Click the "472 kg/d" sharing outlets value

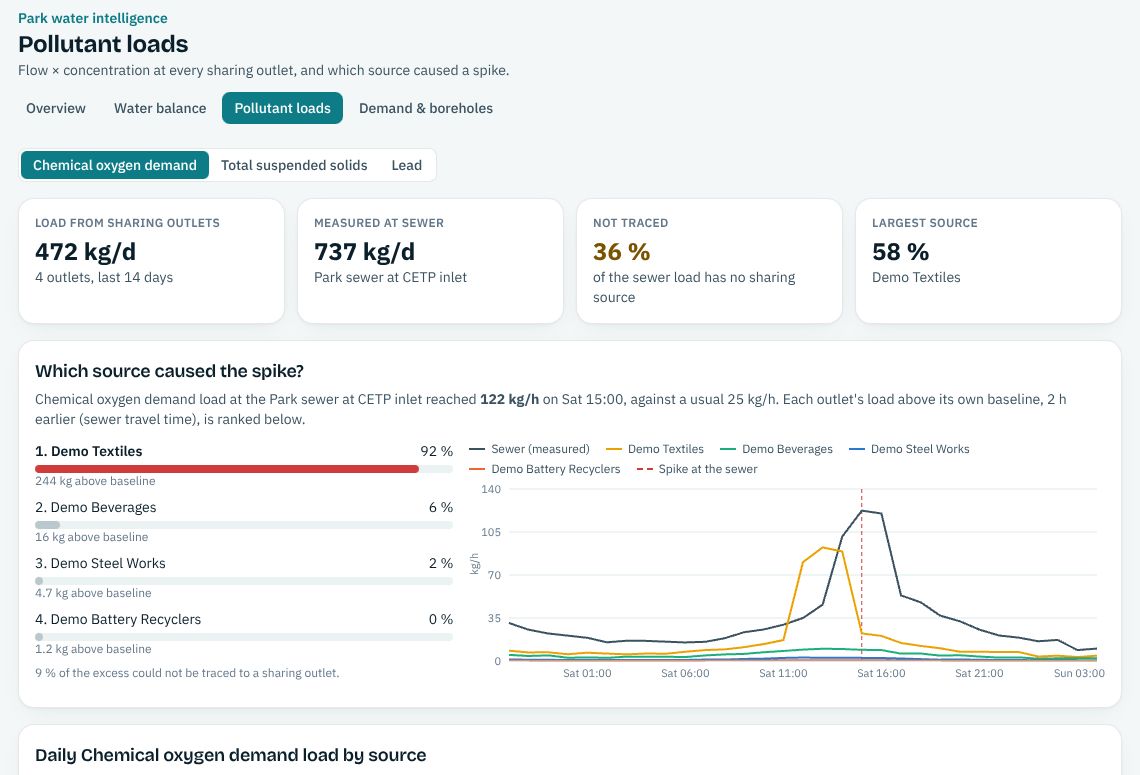coord(86,252)
